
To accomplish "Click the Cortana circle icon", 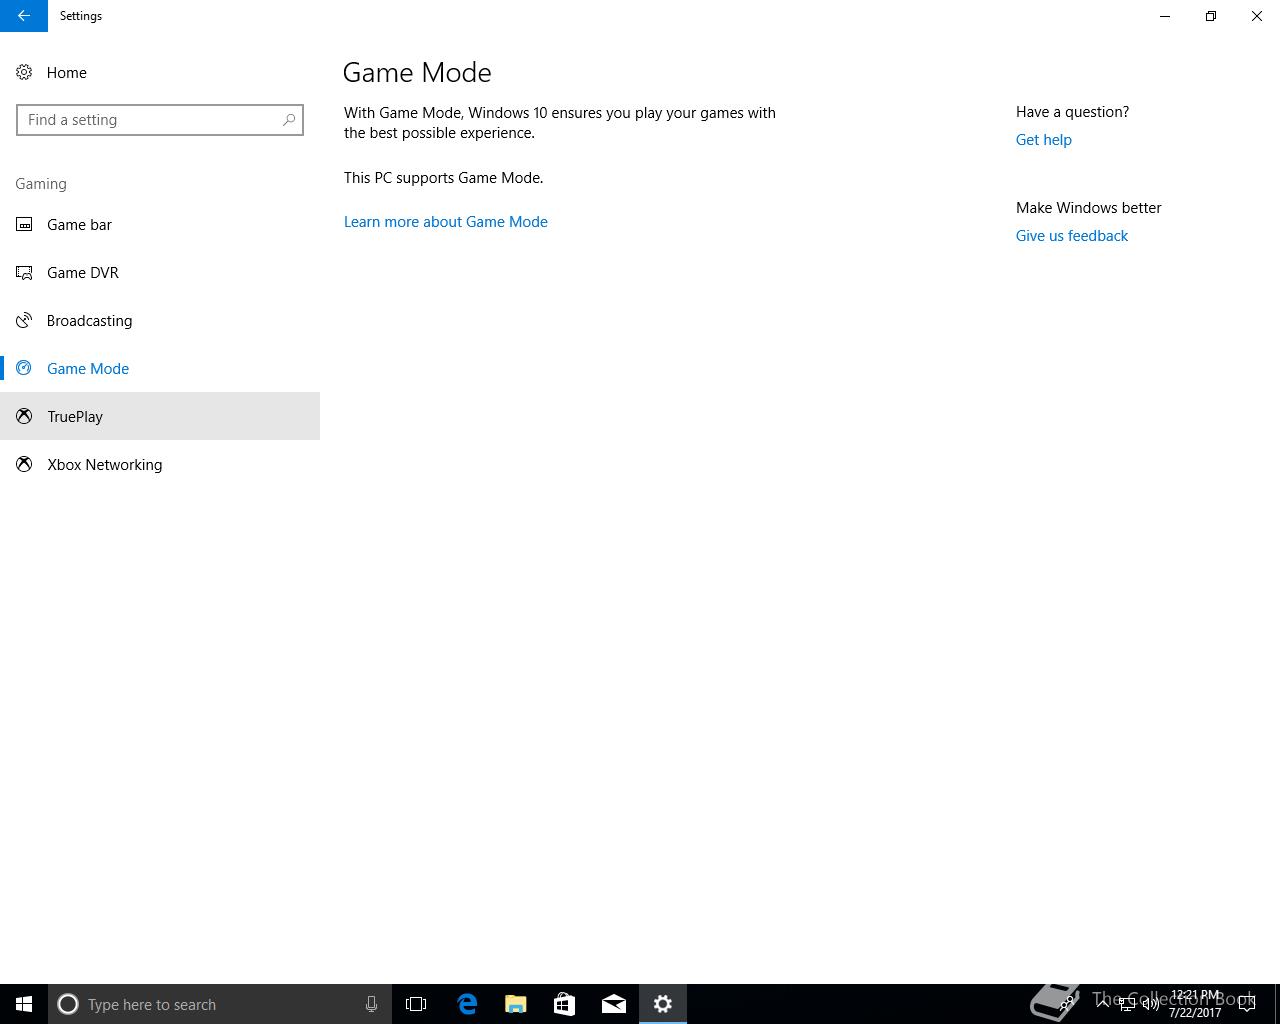I will (68, 1004).
